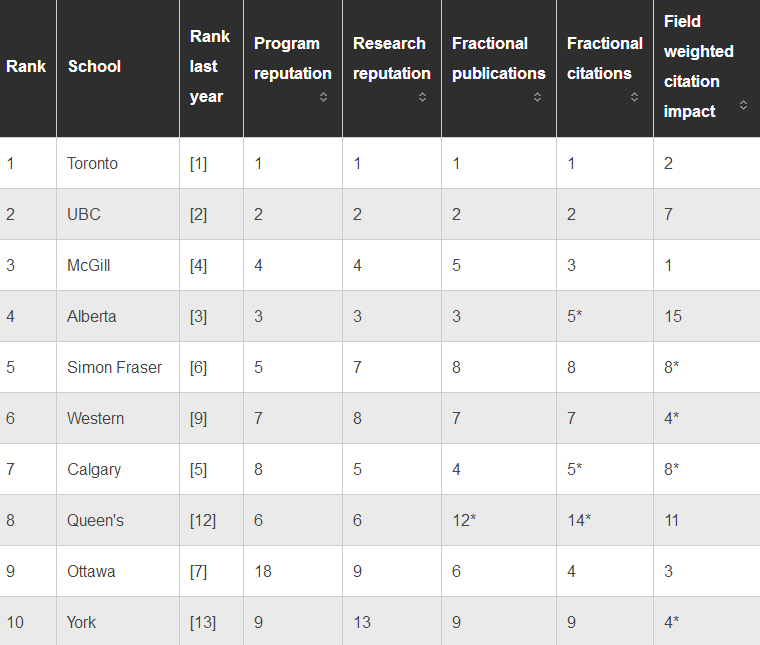Click the Fractional publications sort arrows icon
The width and height of the screenshot is (760, 645).
[x=537, y=97]
